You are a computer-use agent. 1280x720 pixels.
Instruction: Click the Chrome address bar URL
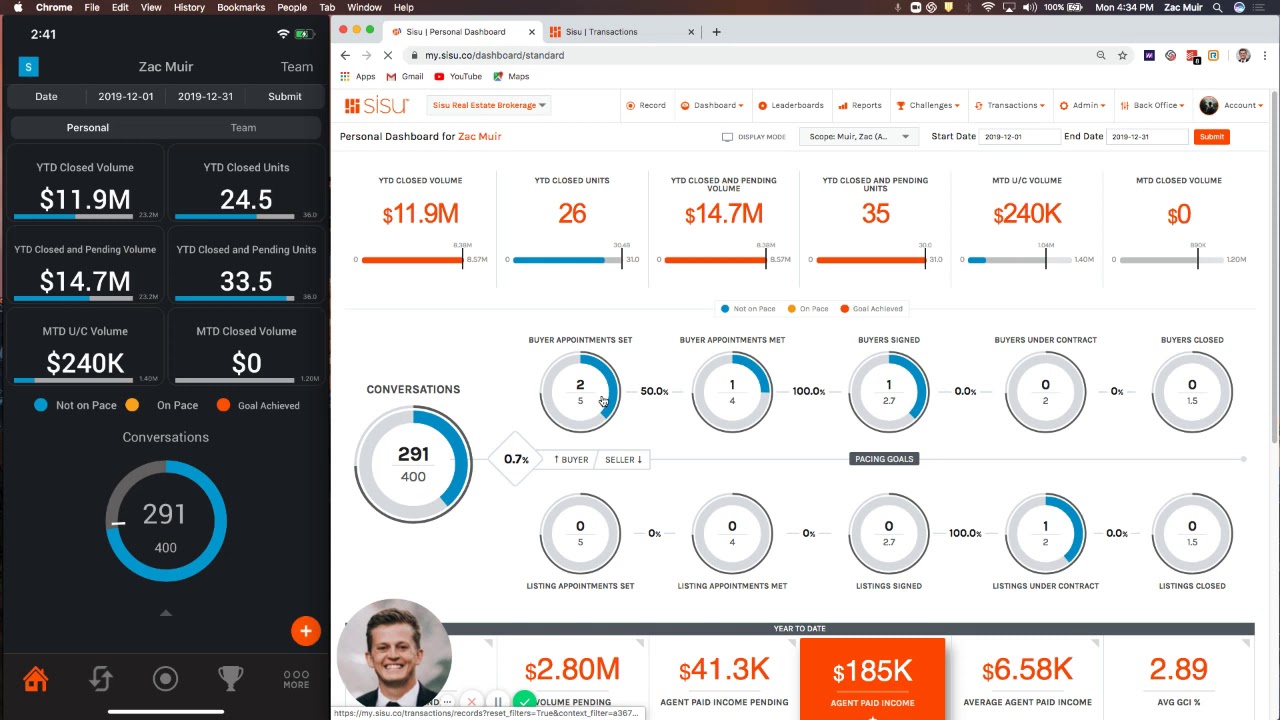494,55
